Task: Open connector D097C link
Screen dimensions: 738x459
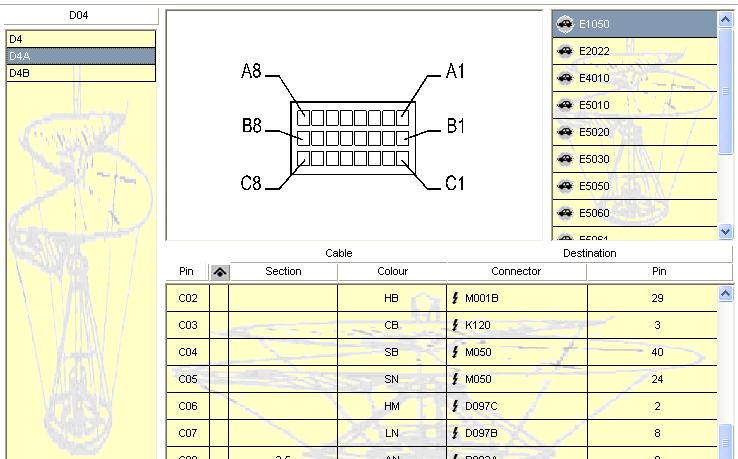Action: coord(481,406)
